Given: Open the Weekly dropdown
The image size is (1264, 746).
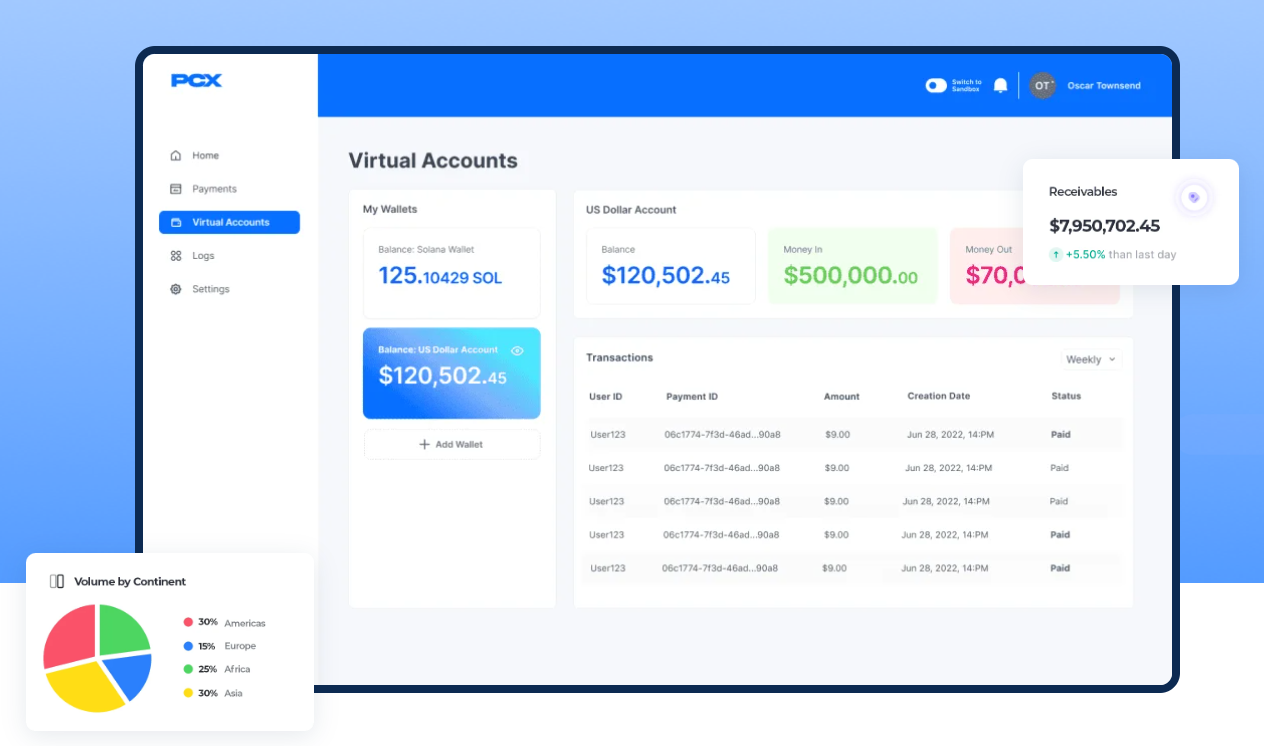Looking at the screenshot, I should coord(1091,359).
